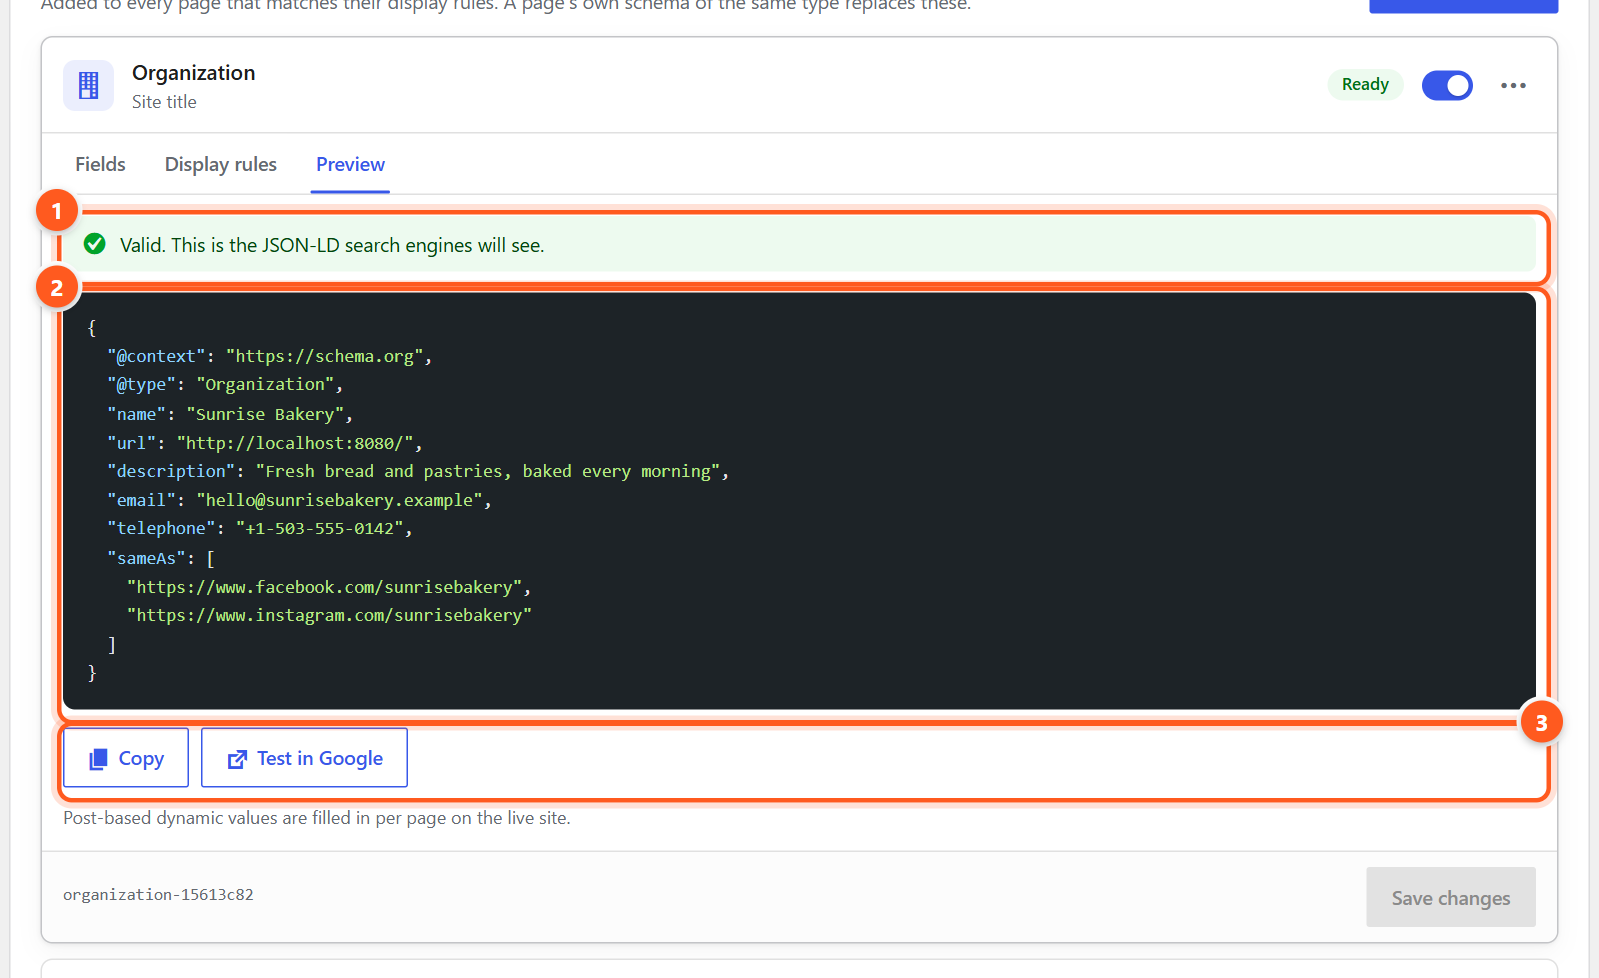The image size is (1599, 978).
Task: Click the Save changes button
Action: 1451,897
